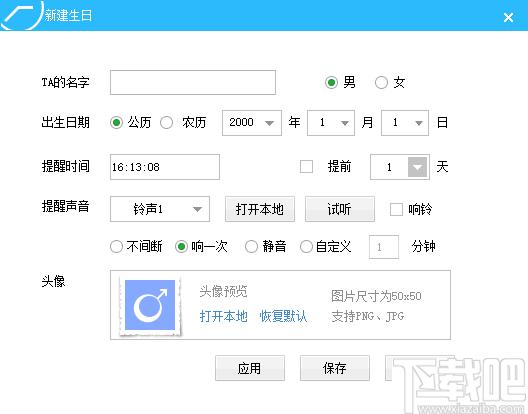Screen dimensions: 528x414
Task: Click the 打开本地 sound button
Action: click(x=260, y=209)
